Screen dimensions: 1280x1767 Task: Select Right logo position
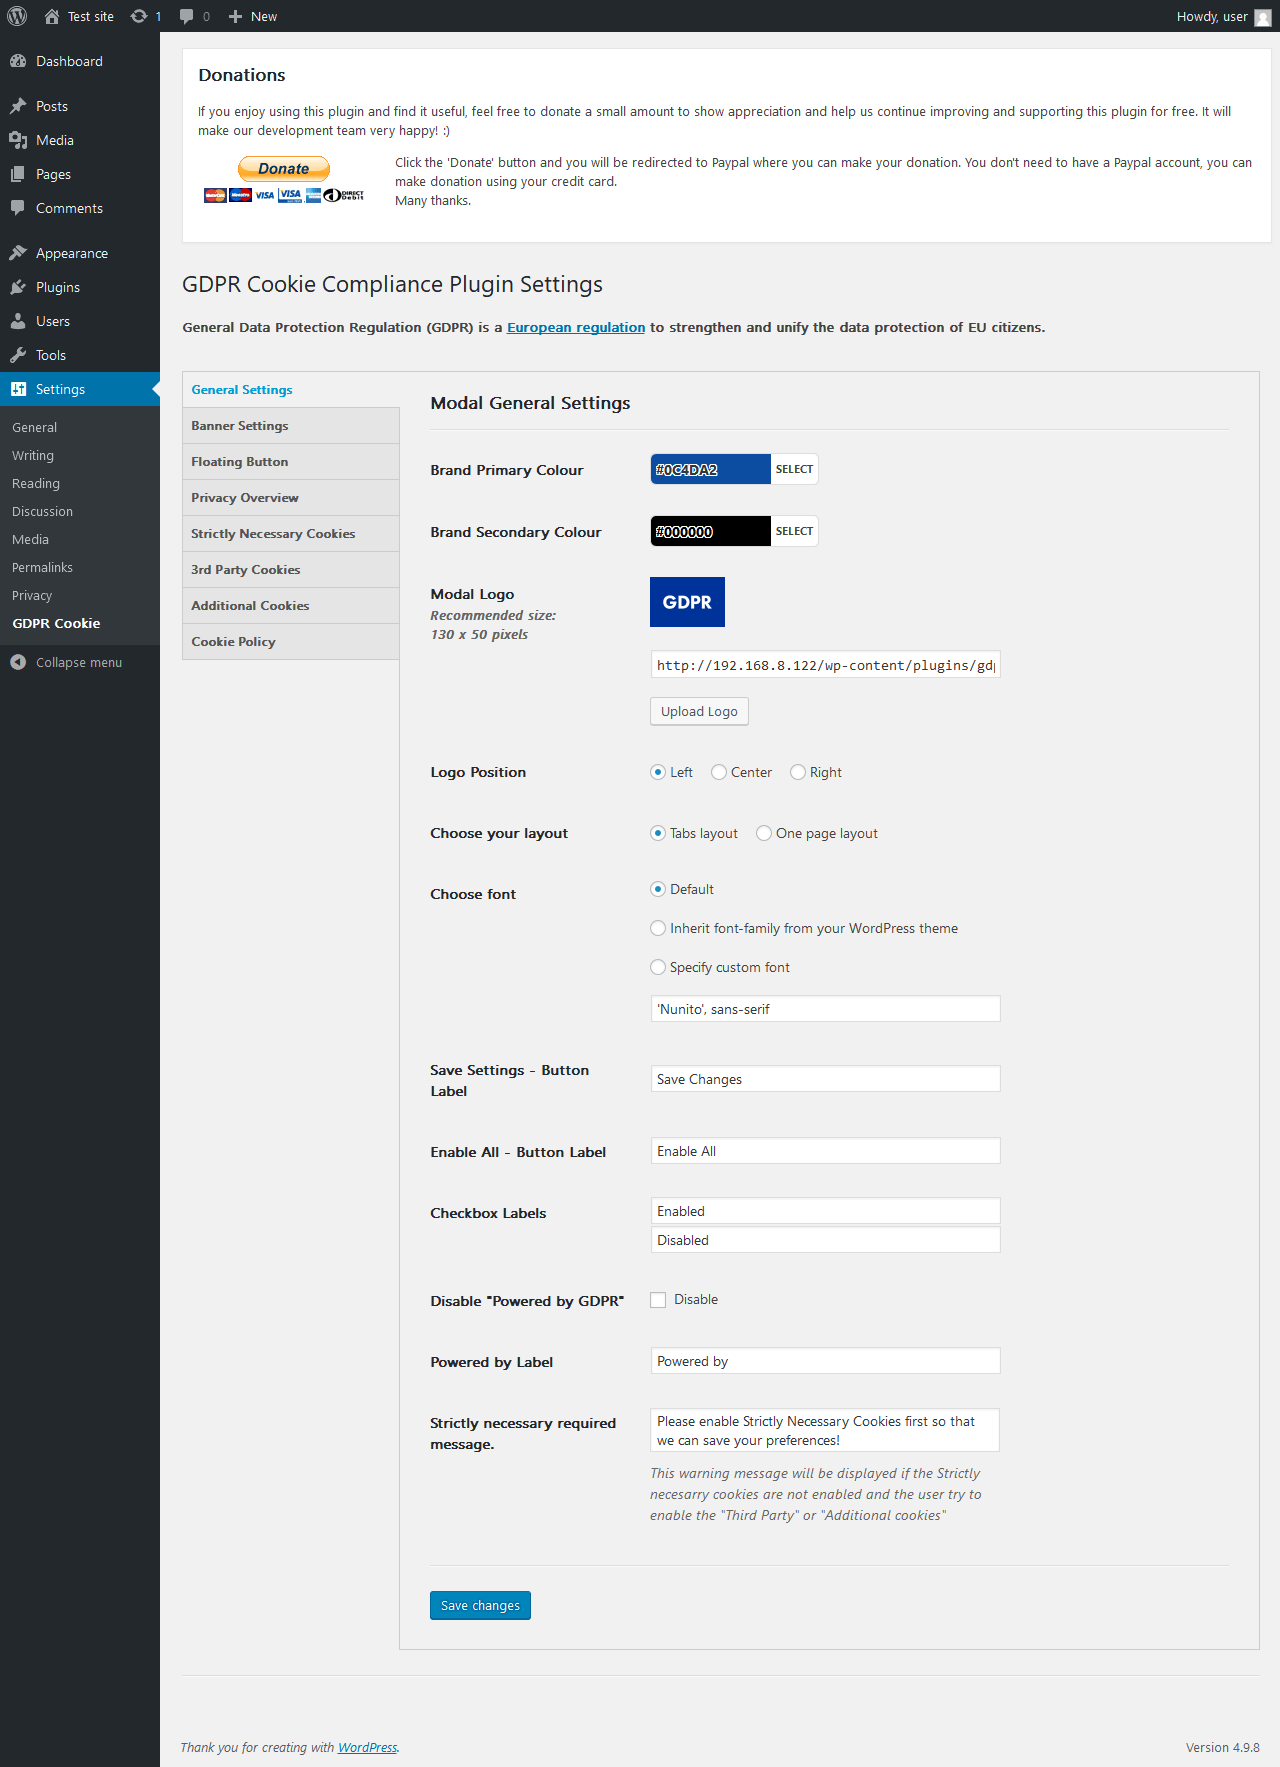point(798,772)
